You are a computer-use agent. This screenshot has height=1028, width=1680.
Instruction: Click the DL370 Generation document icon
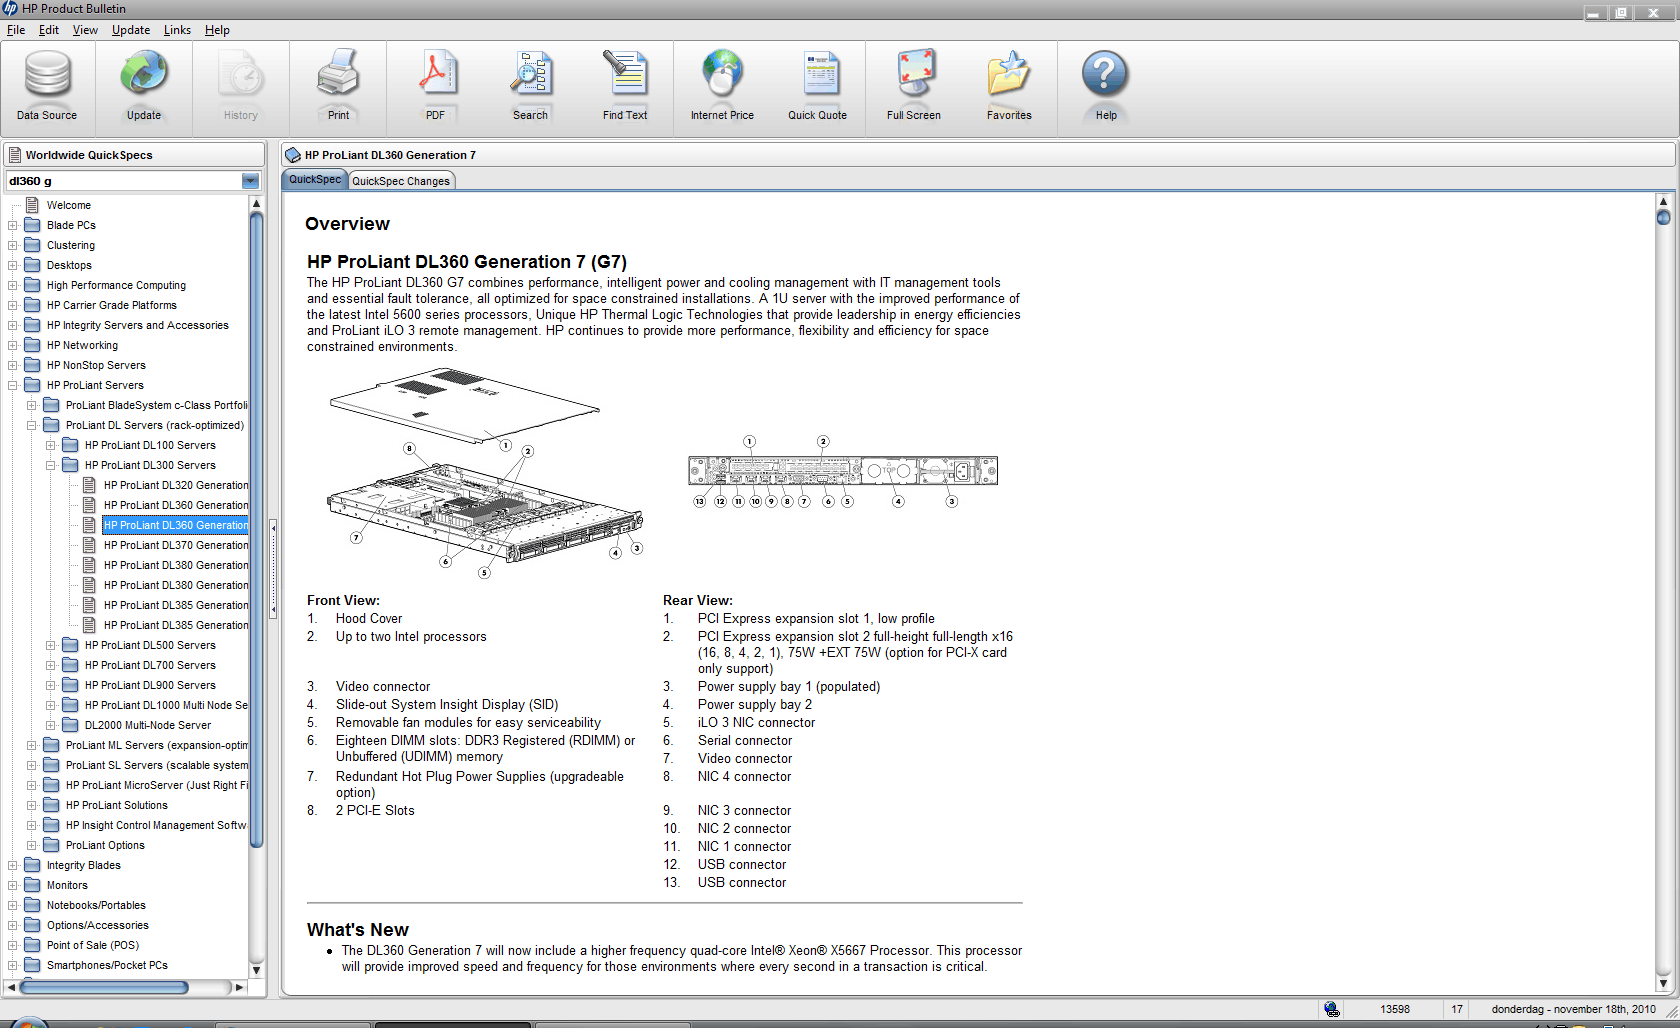(89, 545)
